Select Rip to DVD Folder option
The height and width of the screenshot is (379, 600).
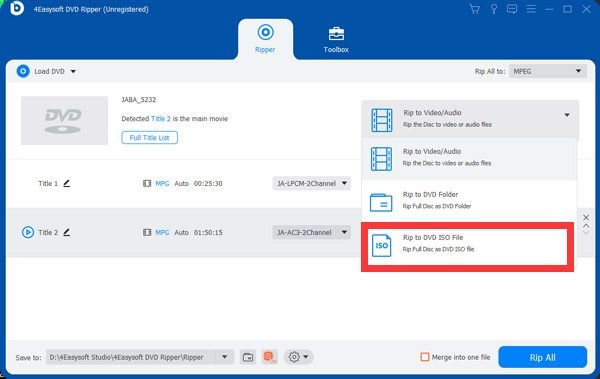[469, 202]
